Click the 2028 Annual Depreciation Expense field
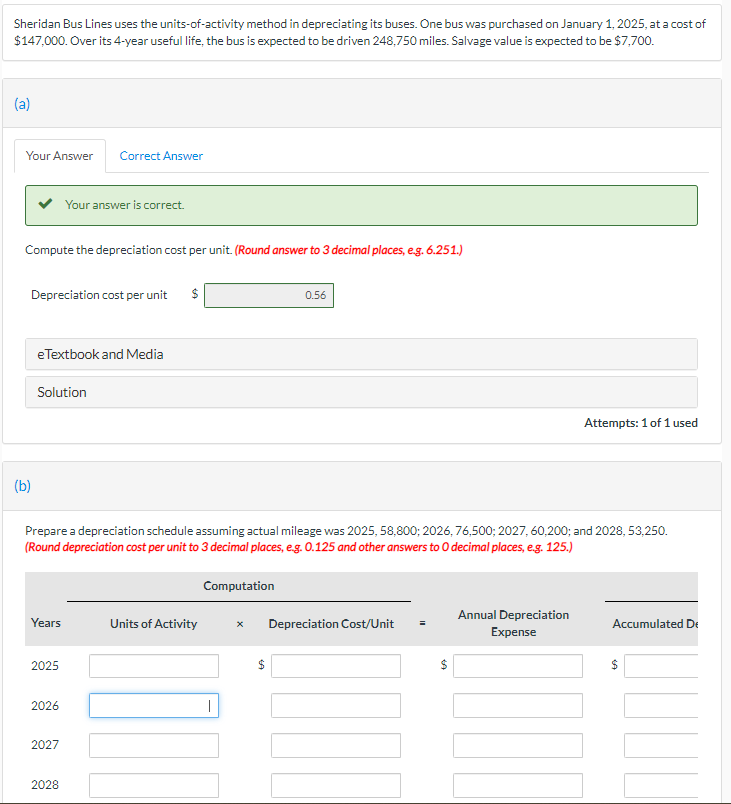The image size is (731, 804). pos(518,785)
